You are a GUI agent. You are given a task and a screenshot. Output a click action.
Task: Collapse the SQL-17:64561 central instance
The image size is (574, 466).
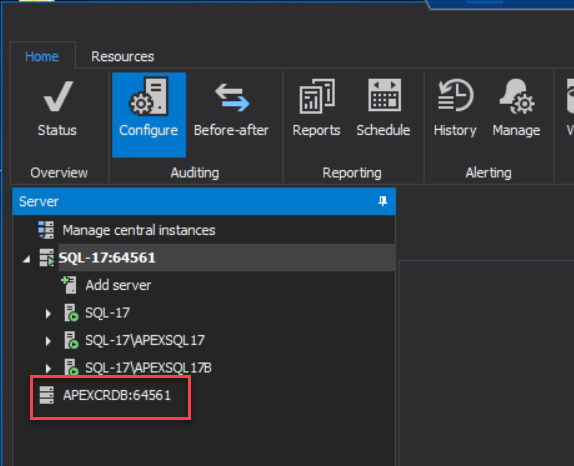(x=26, y=259)
